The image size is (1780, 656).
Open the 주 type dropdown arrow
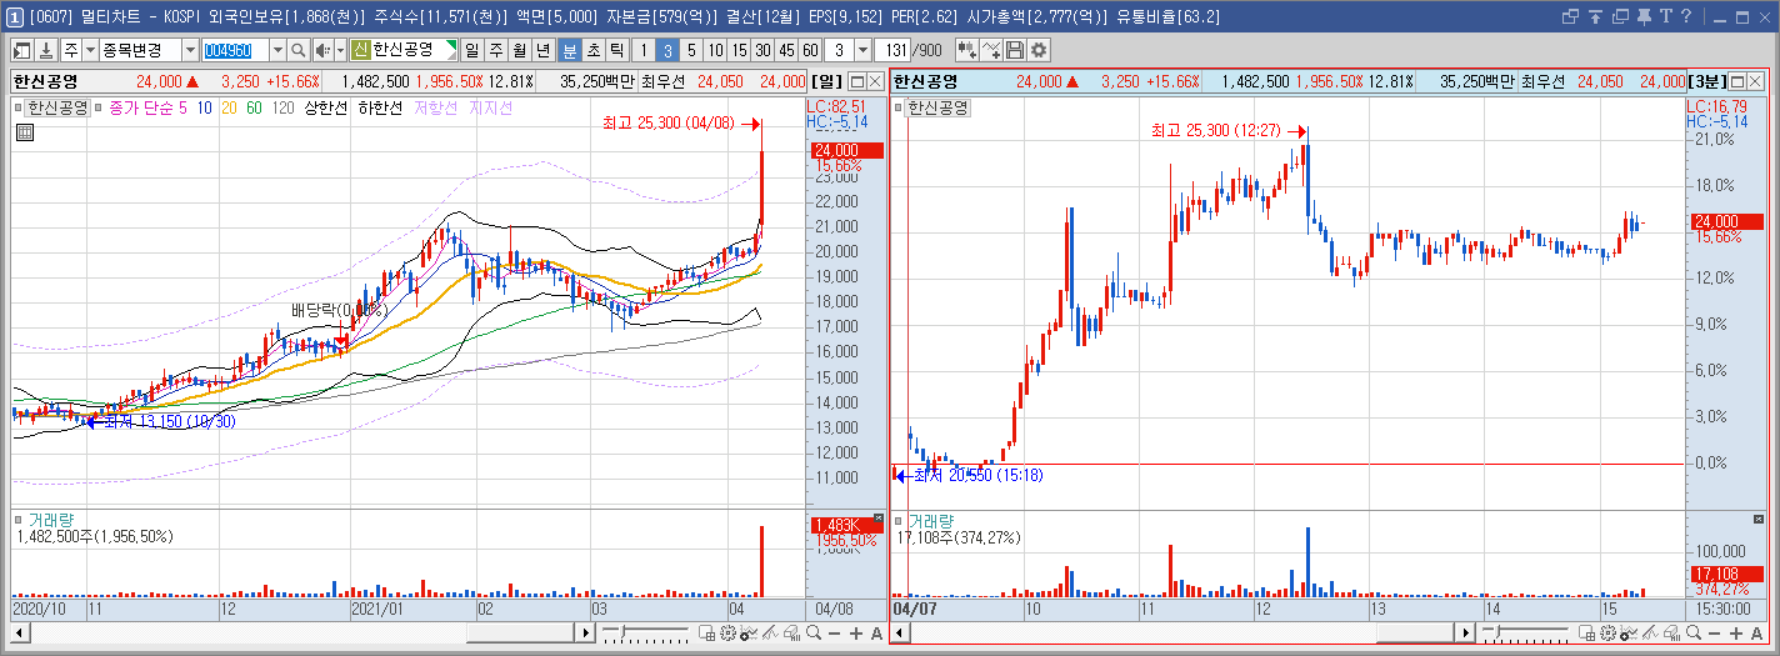pos(90,50)
